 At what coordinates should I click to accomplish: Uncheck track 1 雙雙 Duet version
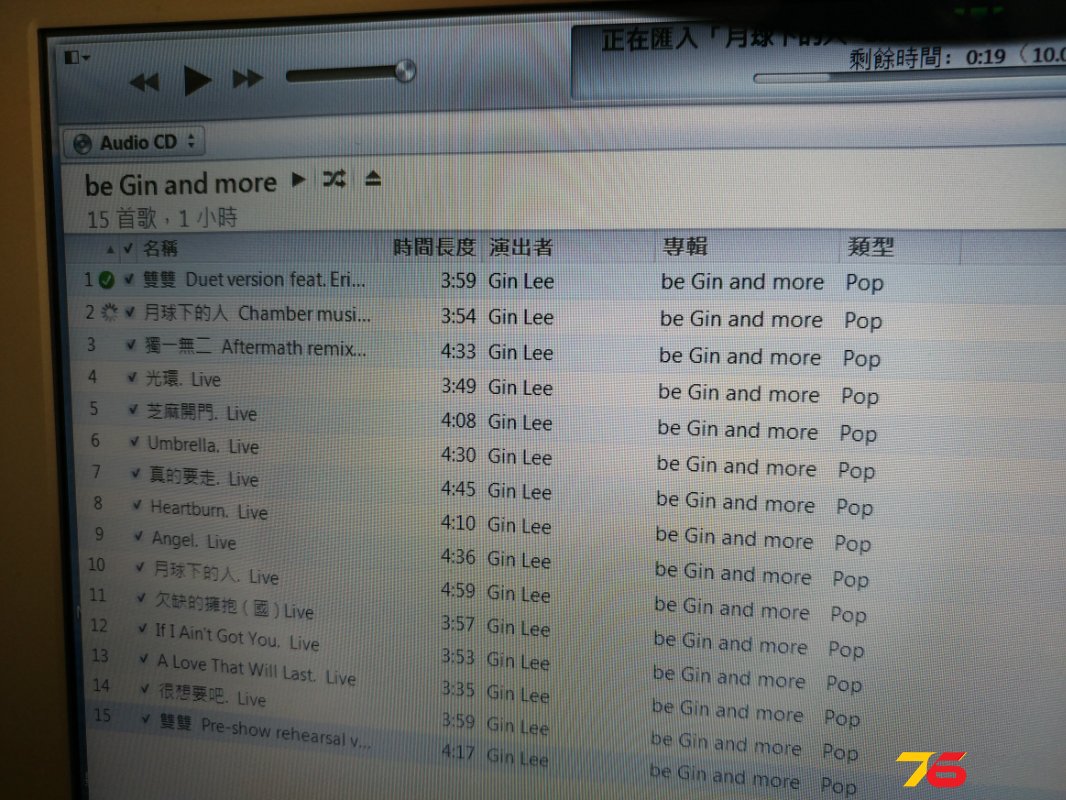(128, 279)
